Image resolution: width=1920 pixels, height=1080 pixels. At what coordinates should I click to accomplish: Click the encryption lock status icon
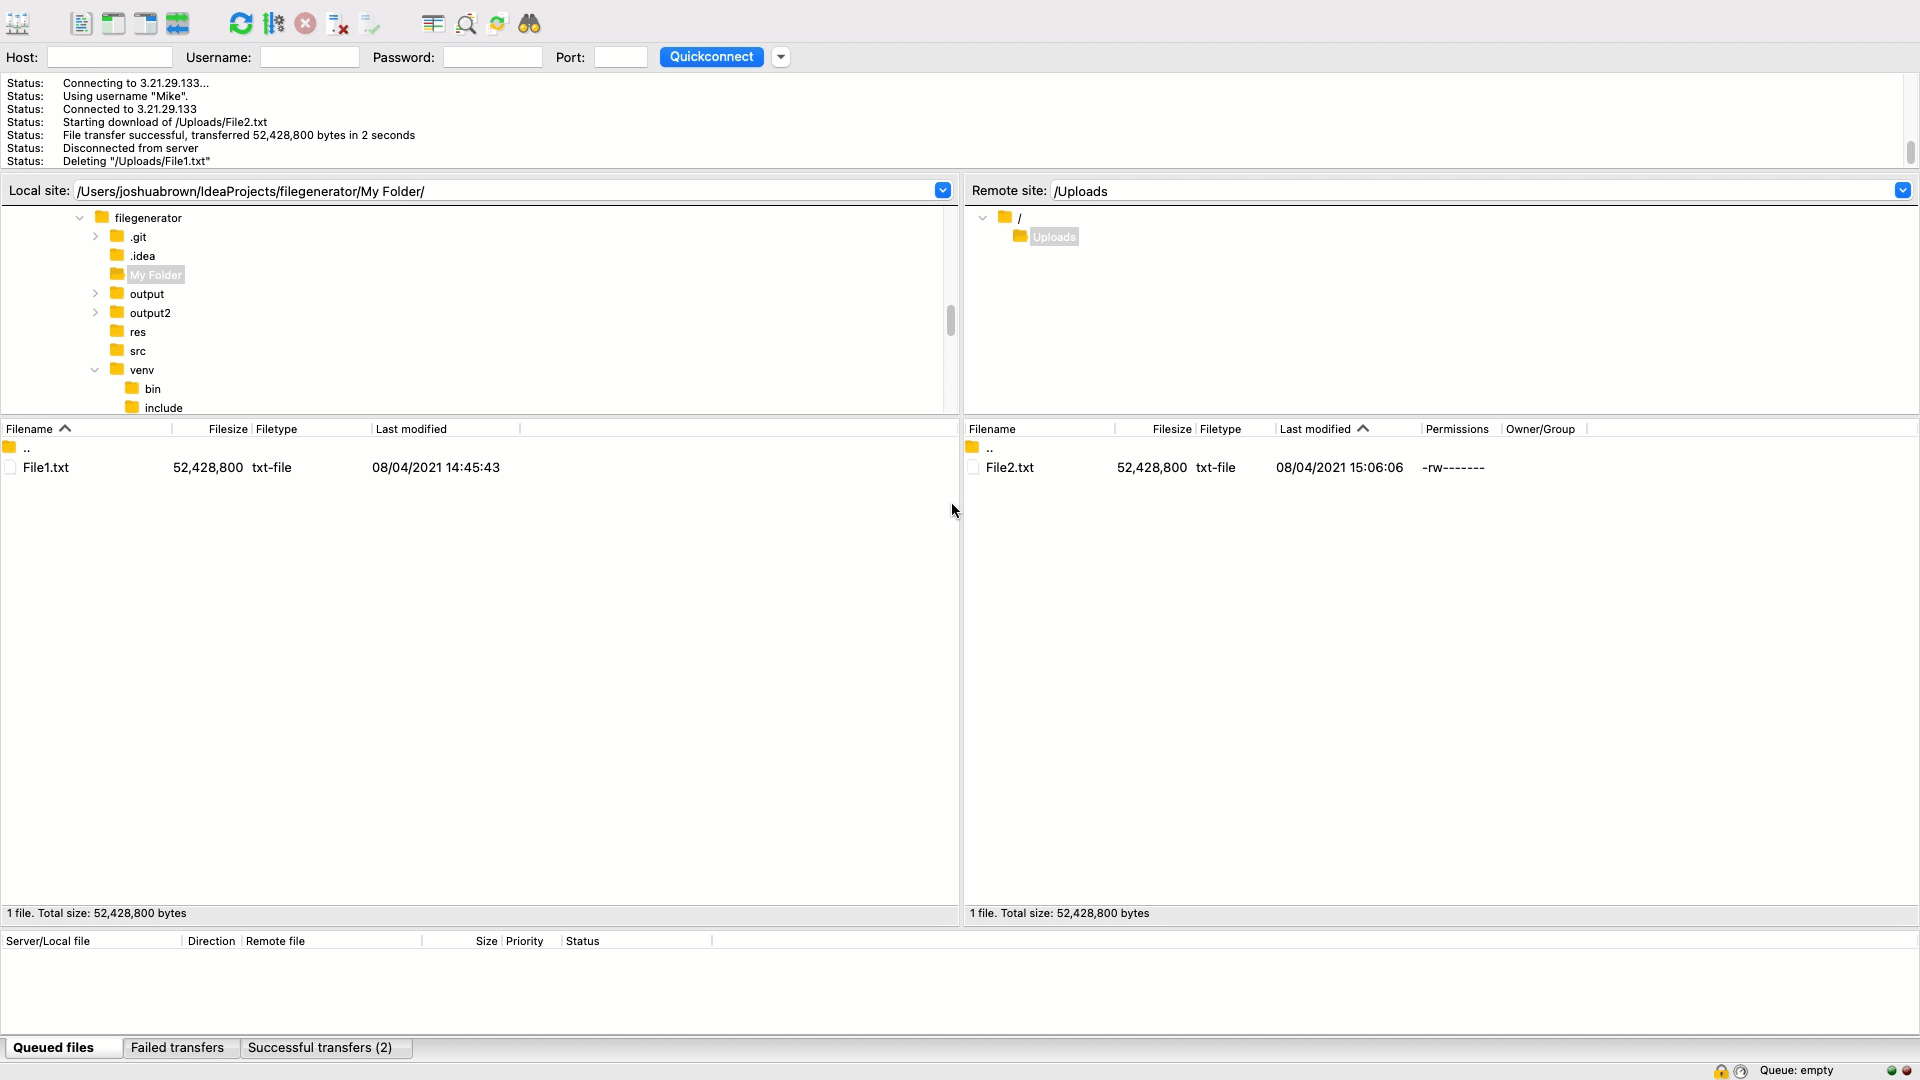[x=1721, y=1071]
